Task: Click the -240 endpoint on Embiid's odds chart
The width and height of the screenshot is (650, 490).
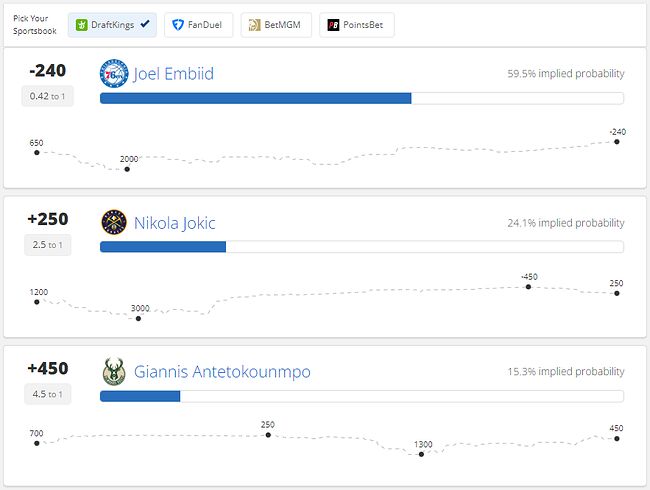Action: click(617, 142)
